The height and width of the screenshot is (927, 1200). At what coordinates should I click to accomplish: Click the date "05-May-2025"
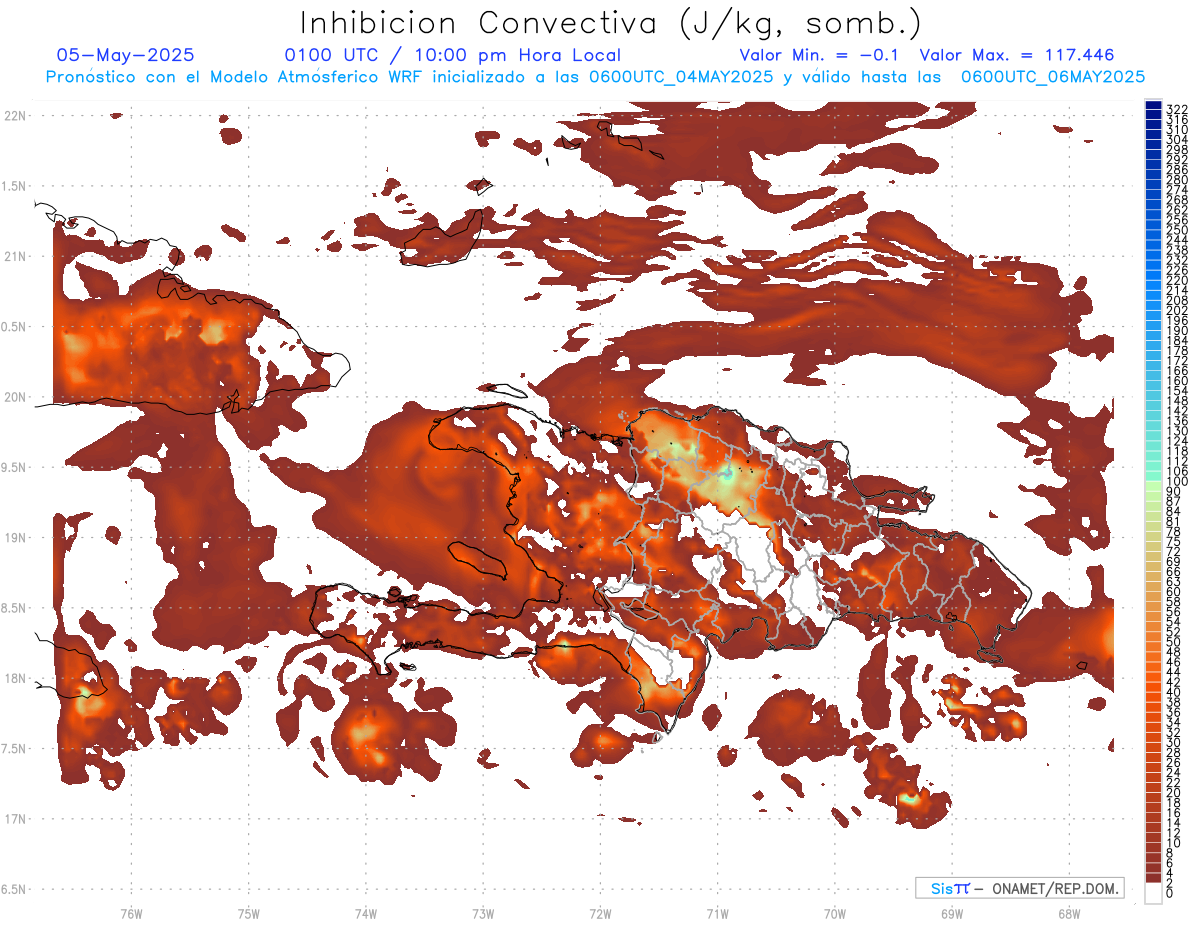pos(125,55)
